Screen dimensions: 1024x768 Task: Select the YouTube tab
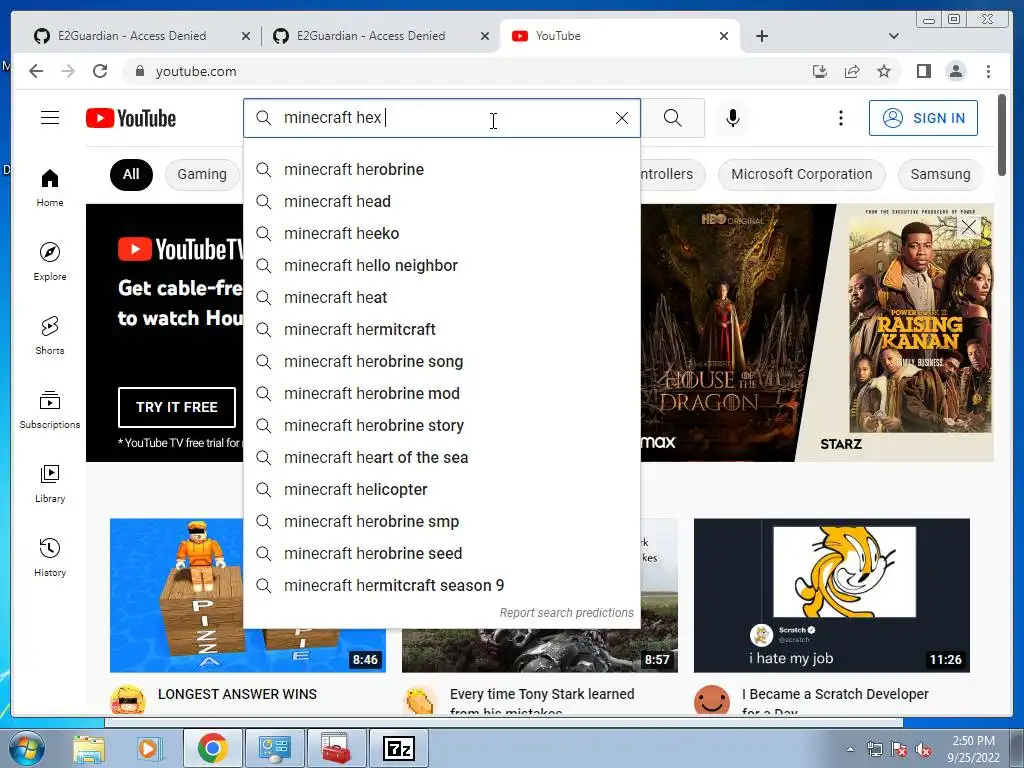[x=619, y=36]
